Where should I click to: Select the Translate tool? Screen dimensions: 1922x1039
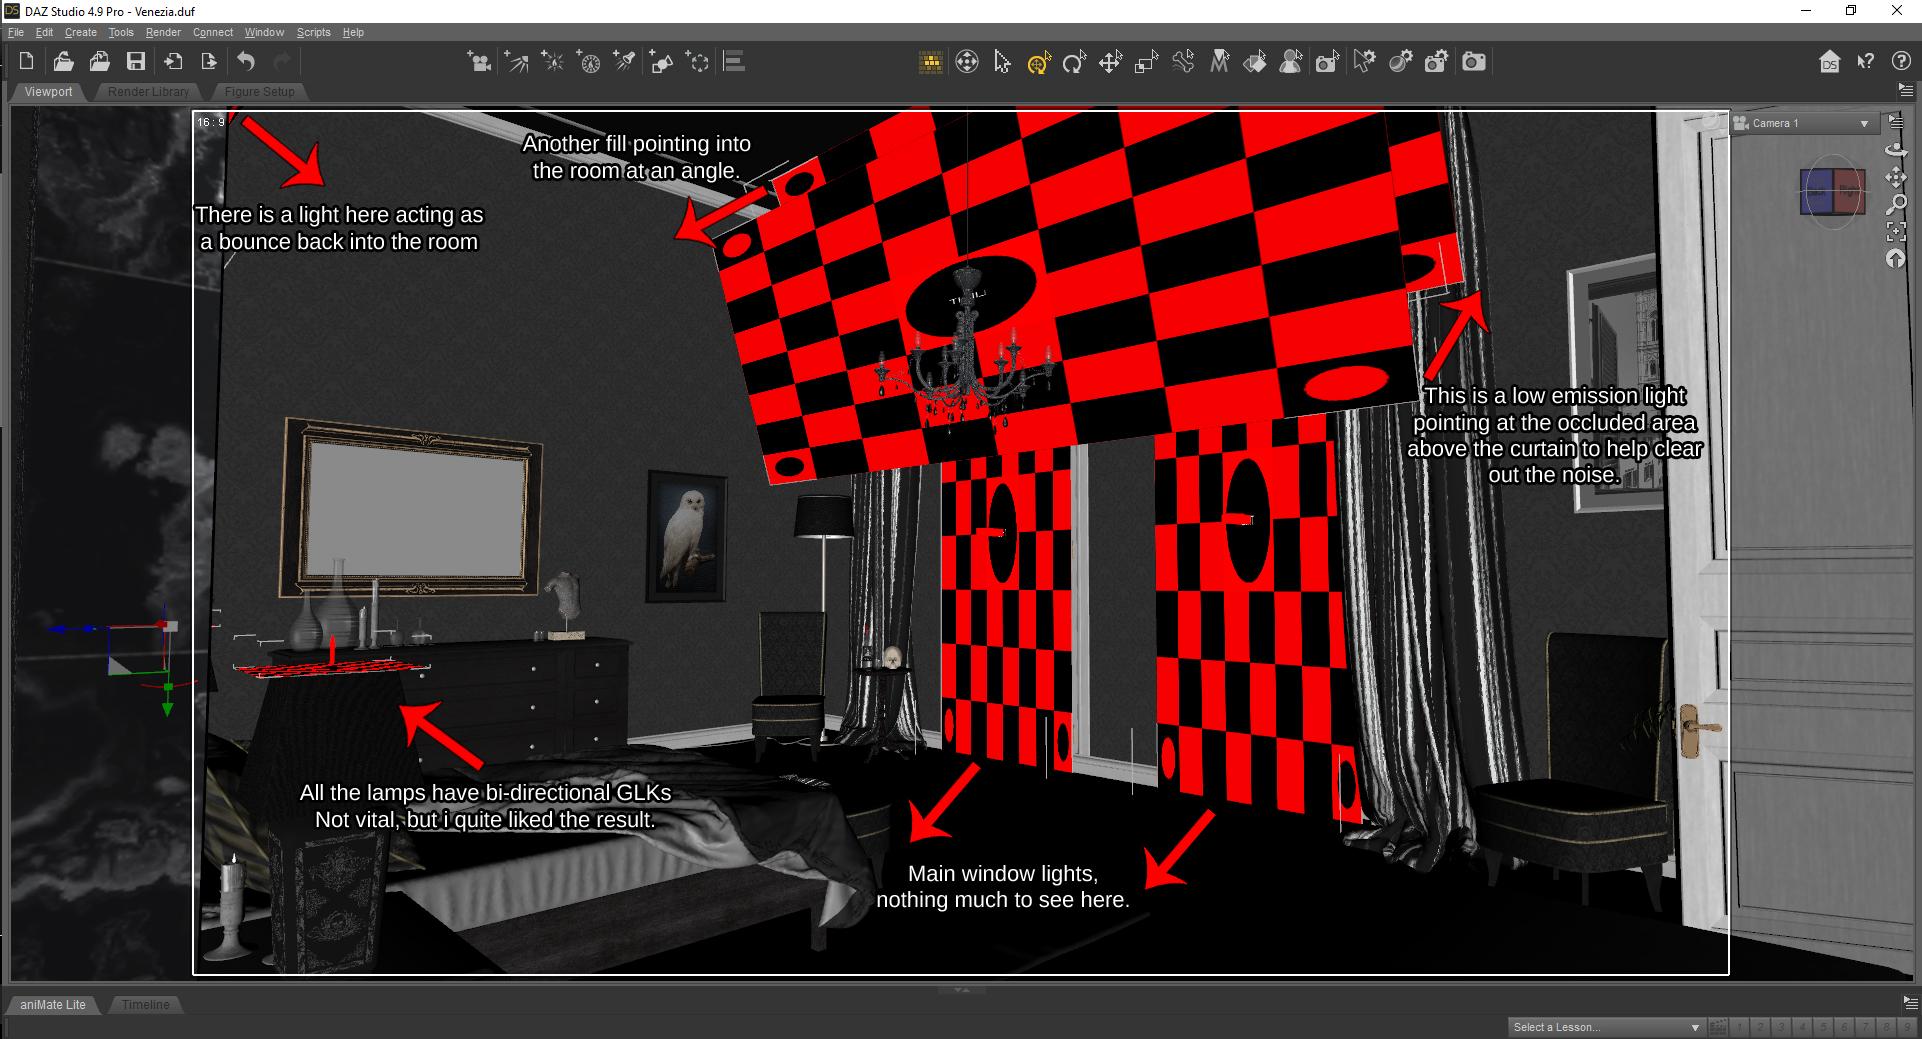click(1111, 62)
